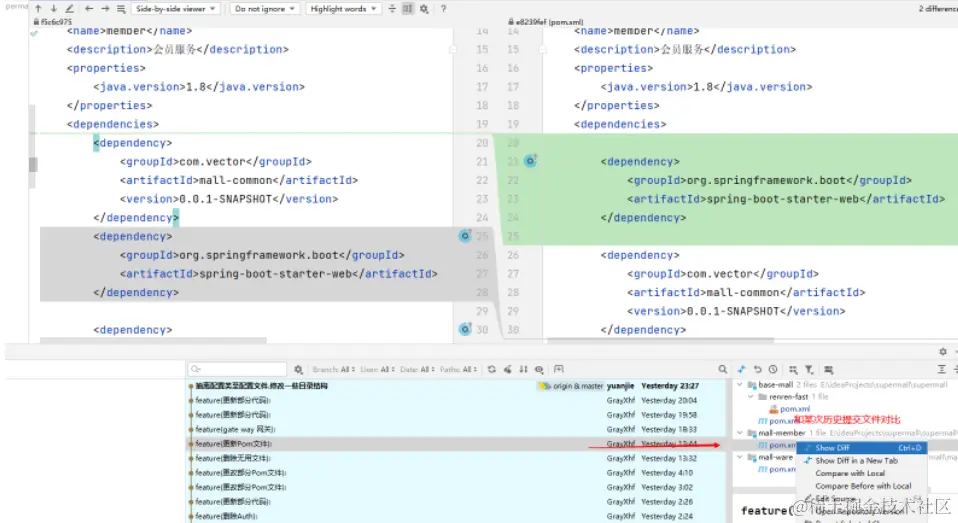
Task: Click the log magnifier search icon
Action: (x=723, y=370)
